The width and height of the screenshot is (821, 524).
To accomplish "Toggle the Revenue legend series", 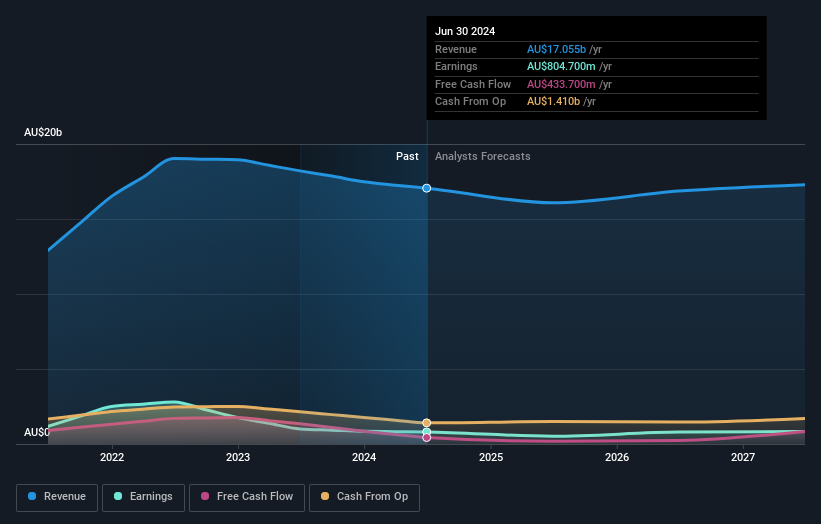I will pos(57,497).
